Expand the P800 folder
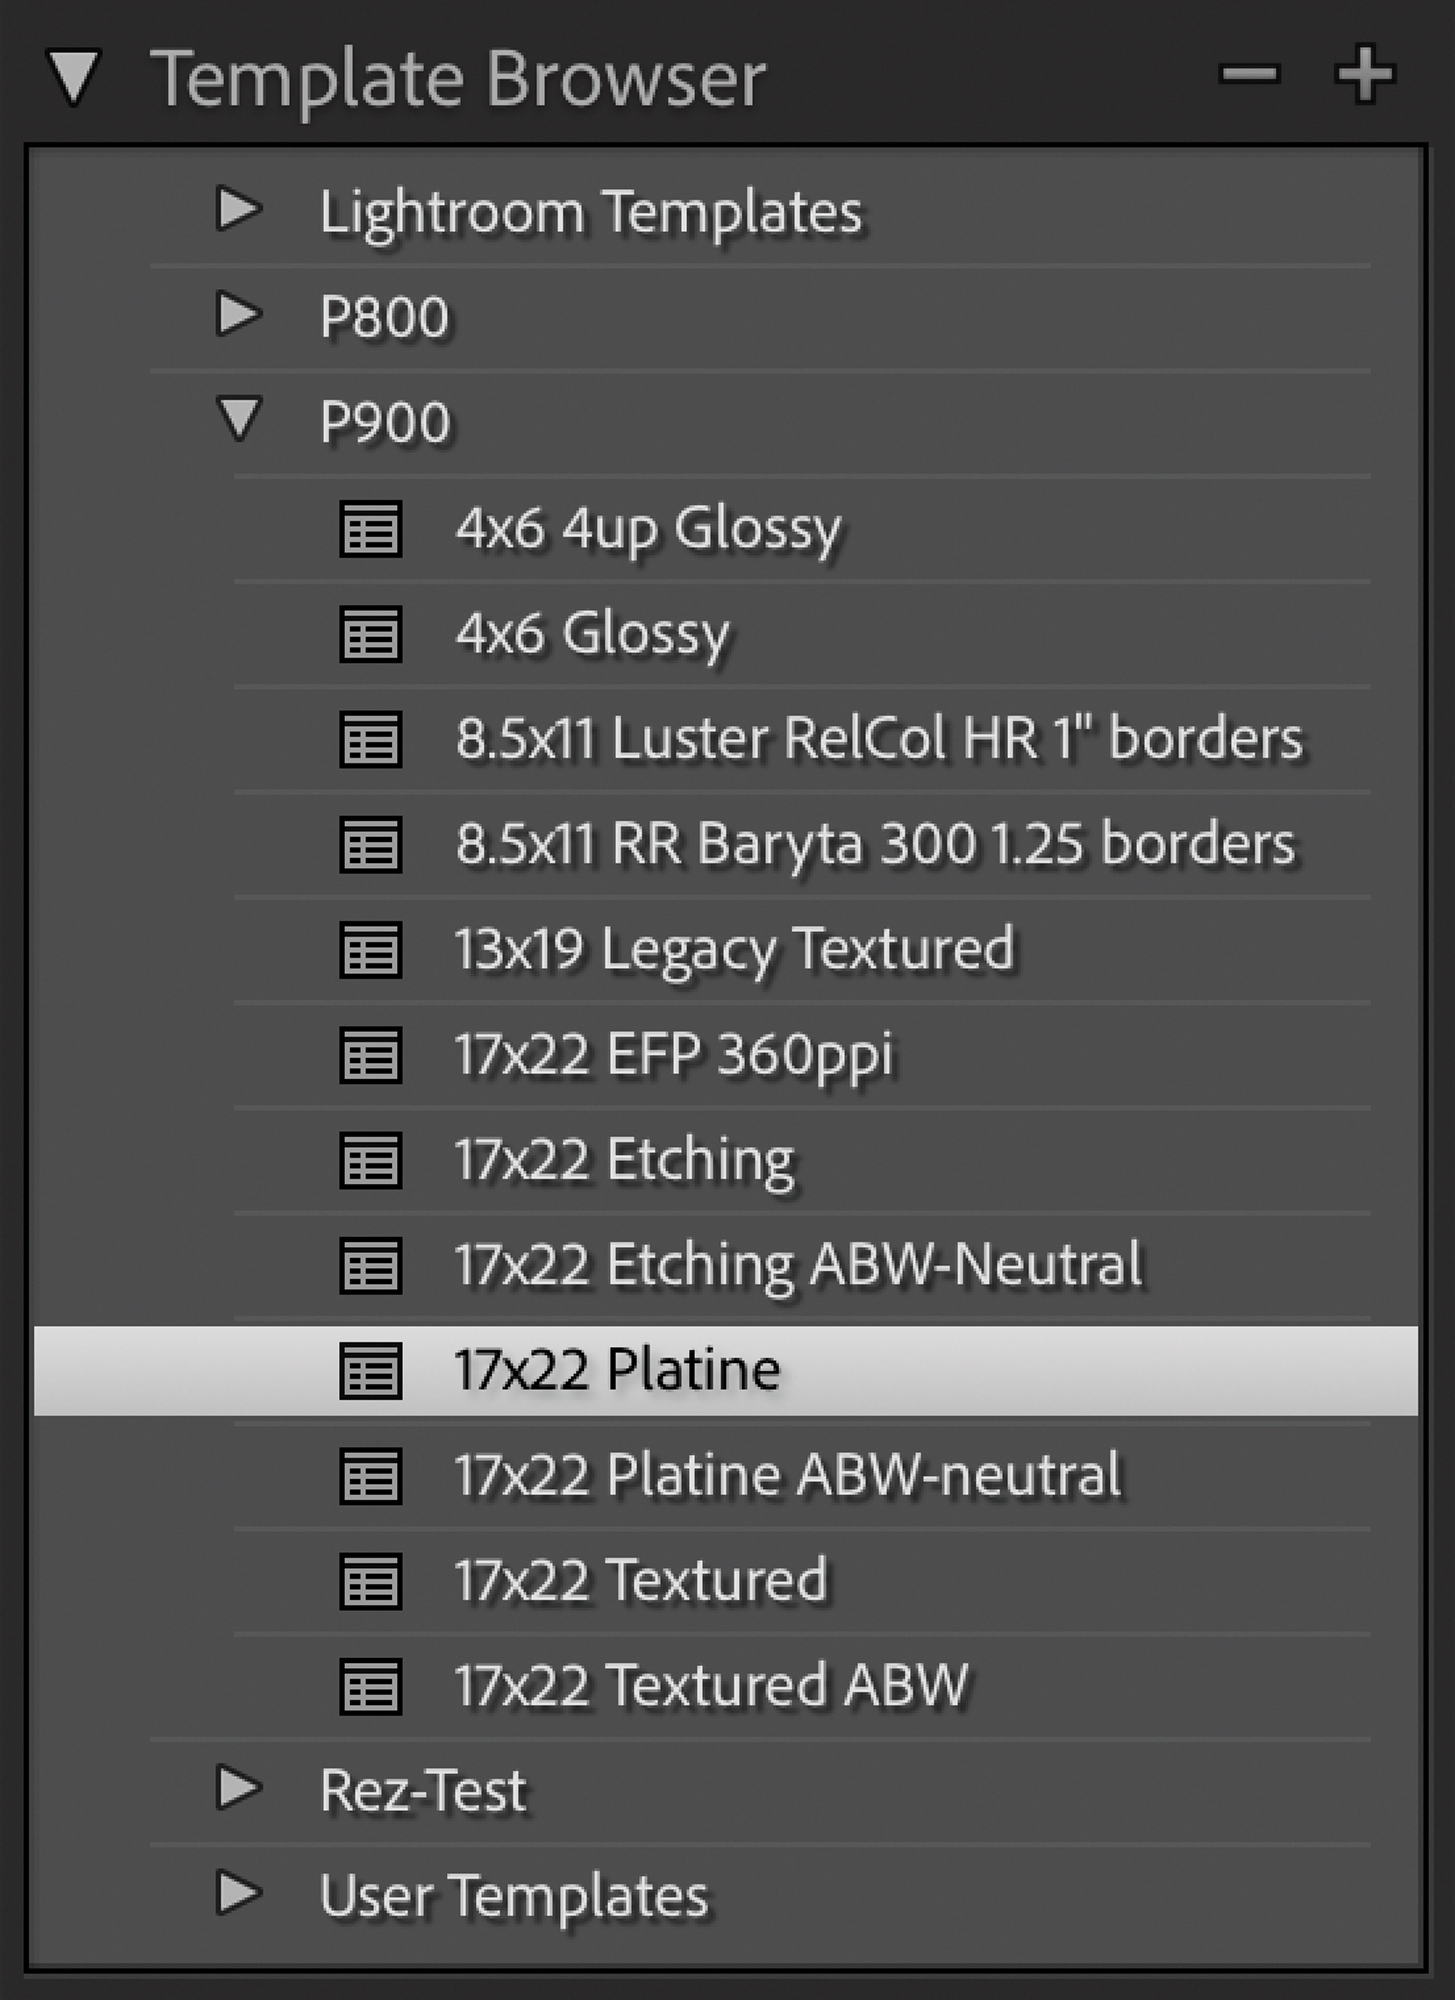Image resolution: width=1455 pixels, height=2000 pixels. pyautogui.click(x=239, y=315)
